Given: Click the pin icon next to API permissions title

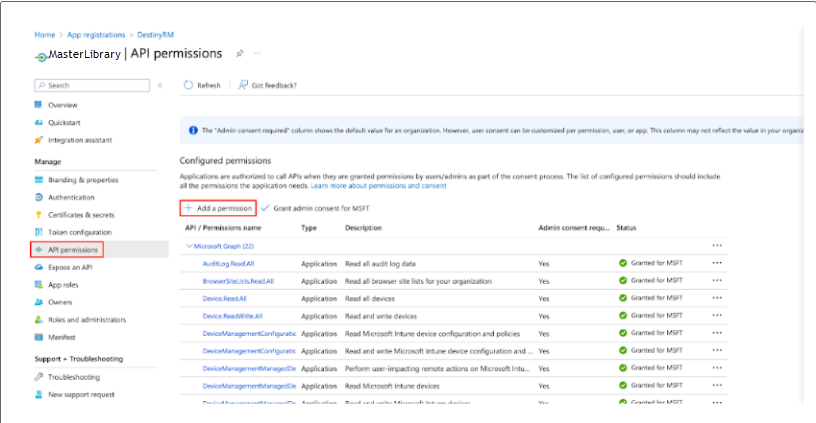Looking at the screenshot, I should click(239, 54).
